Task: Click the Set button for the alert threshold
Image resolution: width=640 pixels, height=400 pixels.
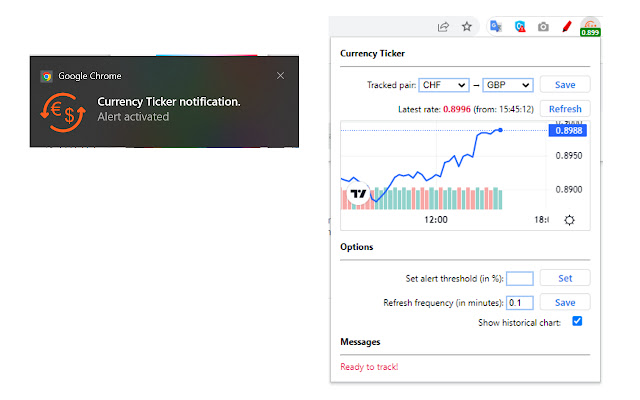Action: coord(565,278)
